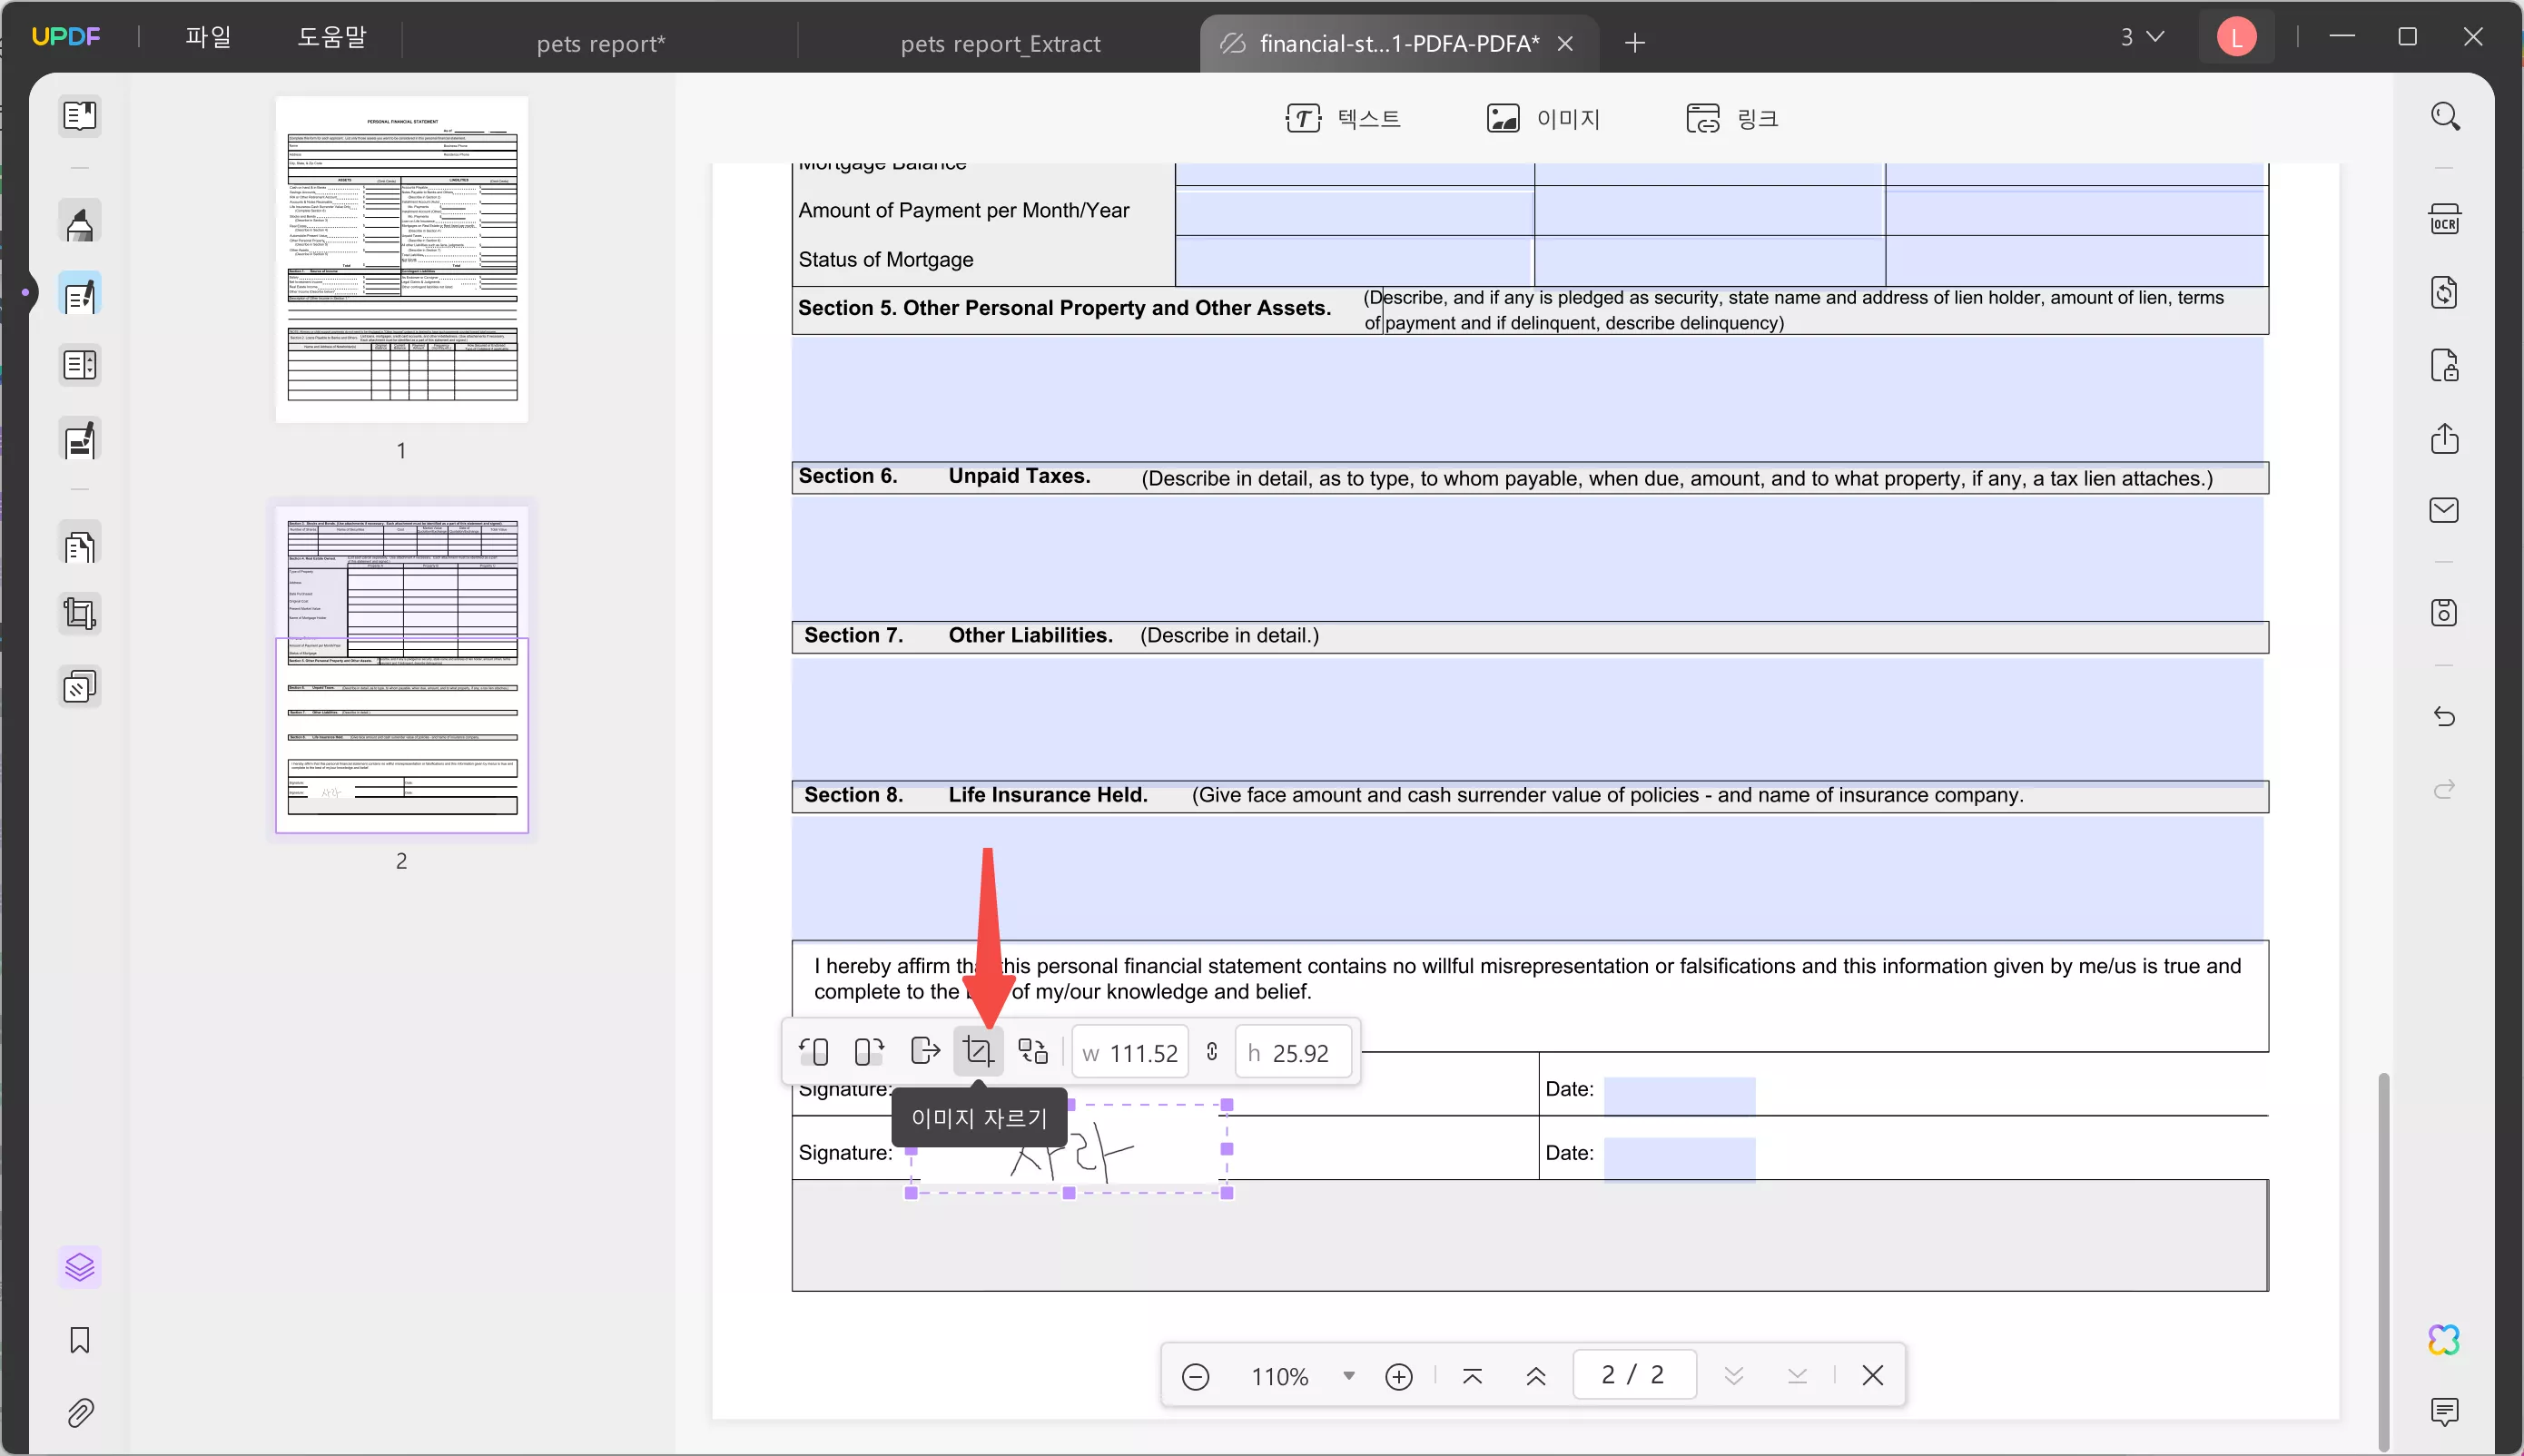Rotate image counterclockwise
Screen dimensions: 2524x1456
click(x=815, y=1052)
